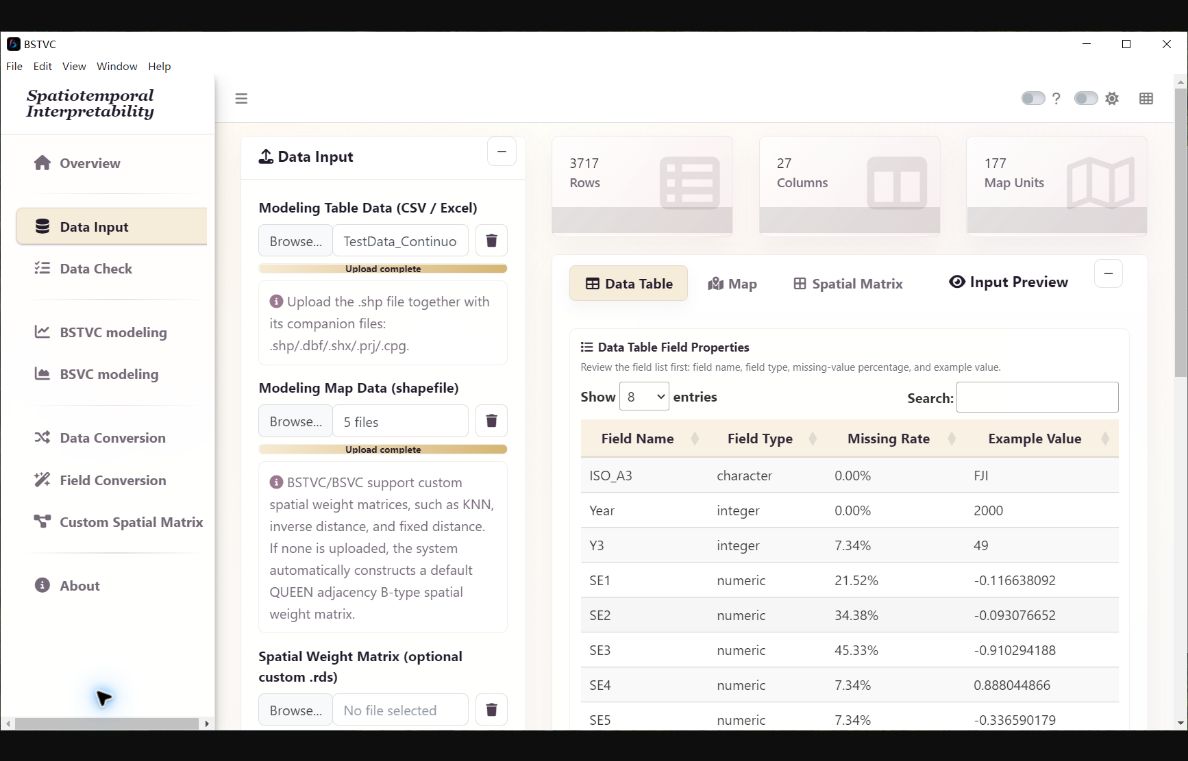
Task: Click the settings gear icon
Action: click(x=1111, y=99)
